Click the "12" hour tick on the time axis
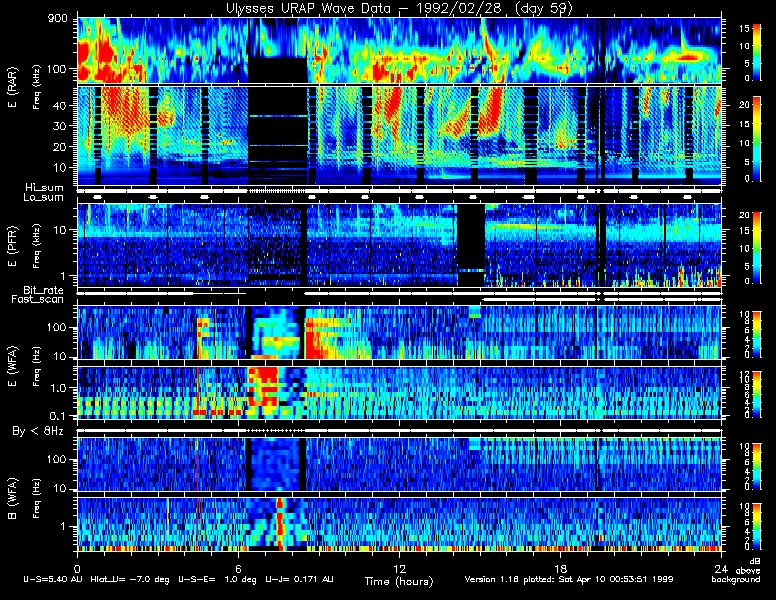 399,568
